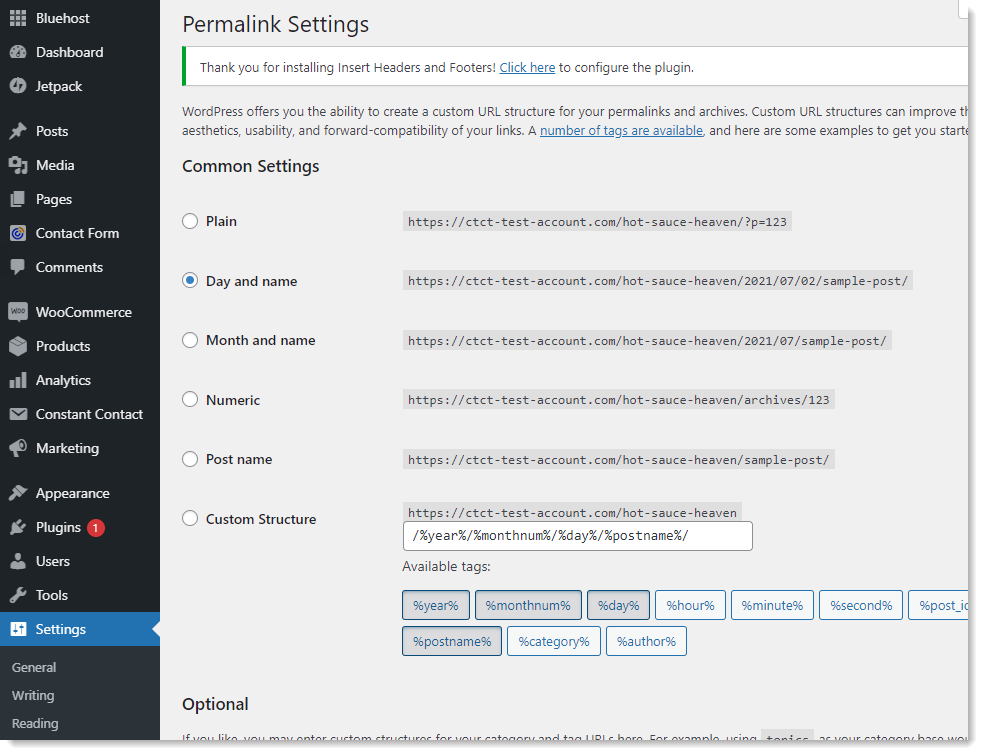Go to WooCommerce menu
983x755 pixels.
coord(83,312)
